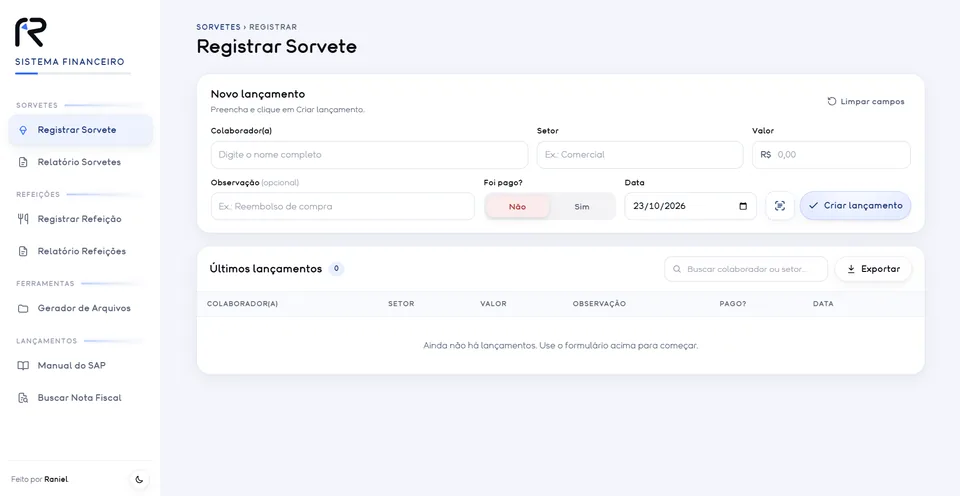This screenshot has width=960, height=496.
Task: Click the Raniel credit link
Action: [x=56, y=479]
